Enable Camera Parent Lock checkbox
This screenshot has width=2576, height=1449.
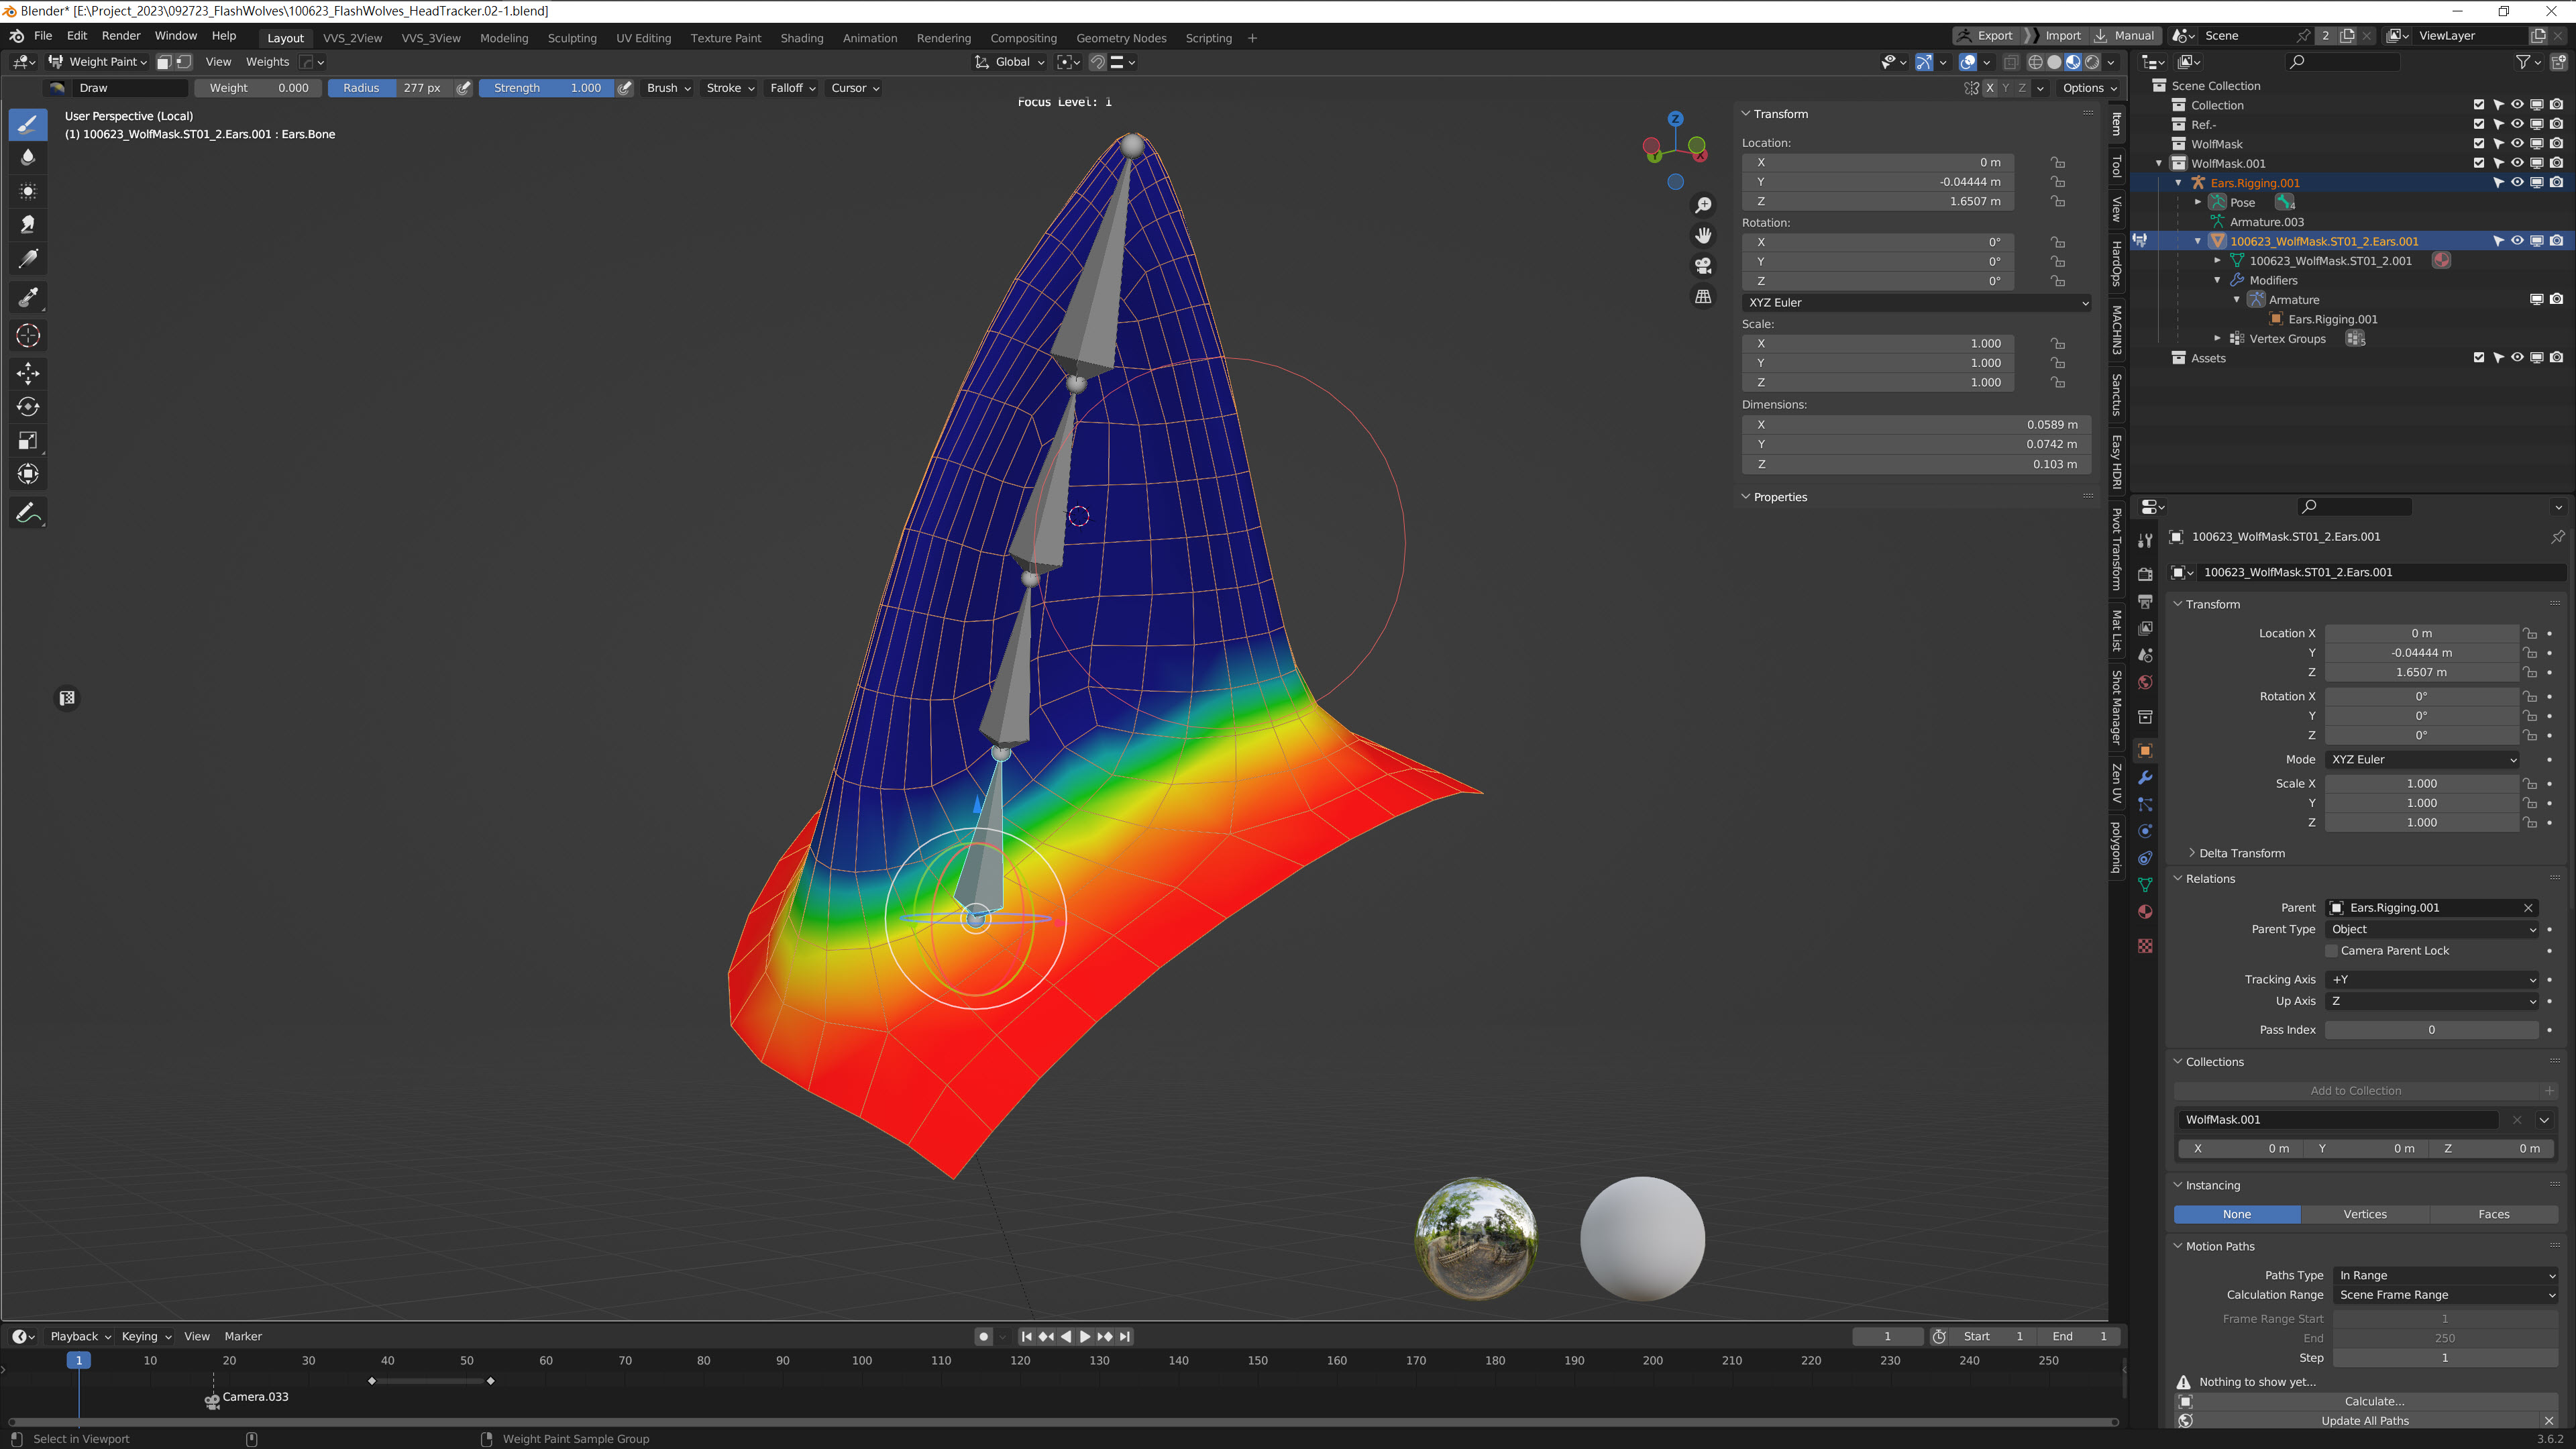point(2332,951)
